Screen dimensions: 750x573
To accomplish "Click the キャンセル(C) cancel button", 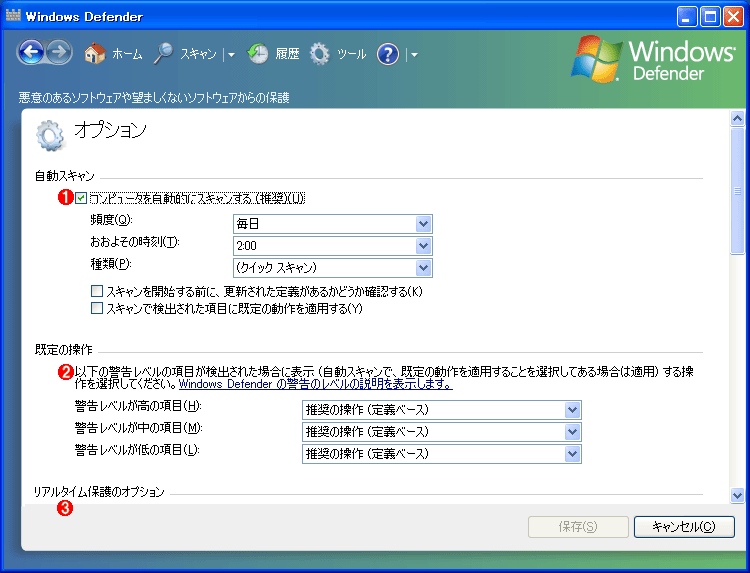I will click(x=684, y=527).
